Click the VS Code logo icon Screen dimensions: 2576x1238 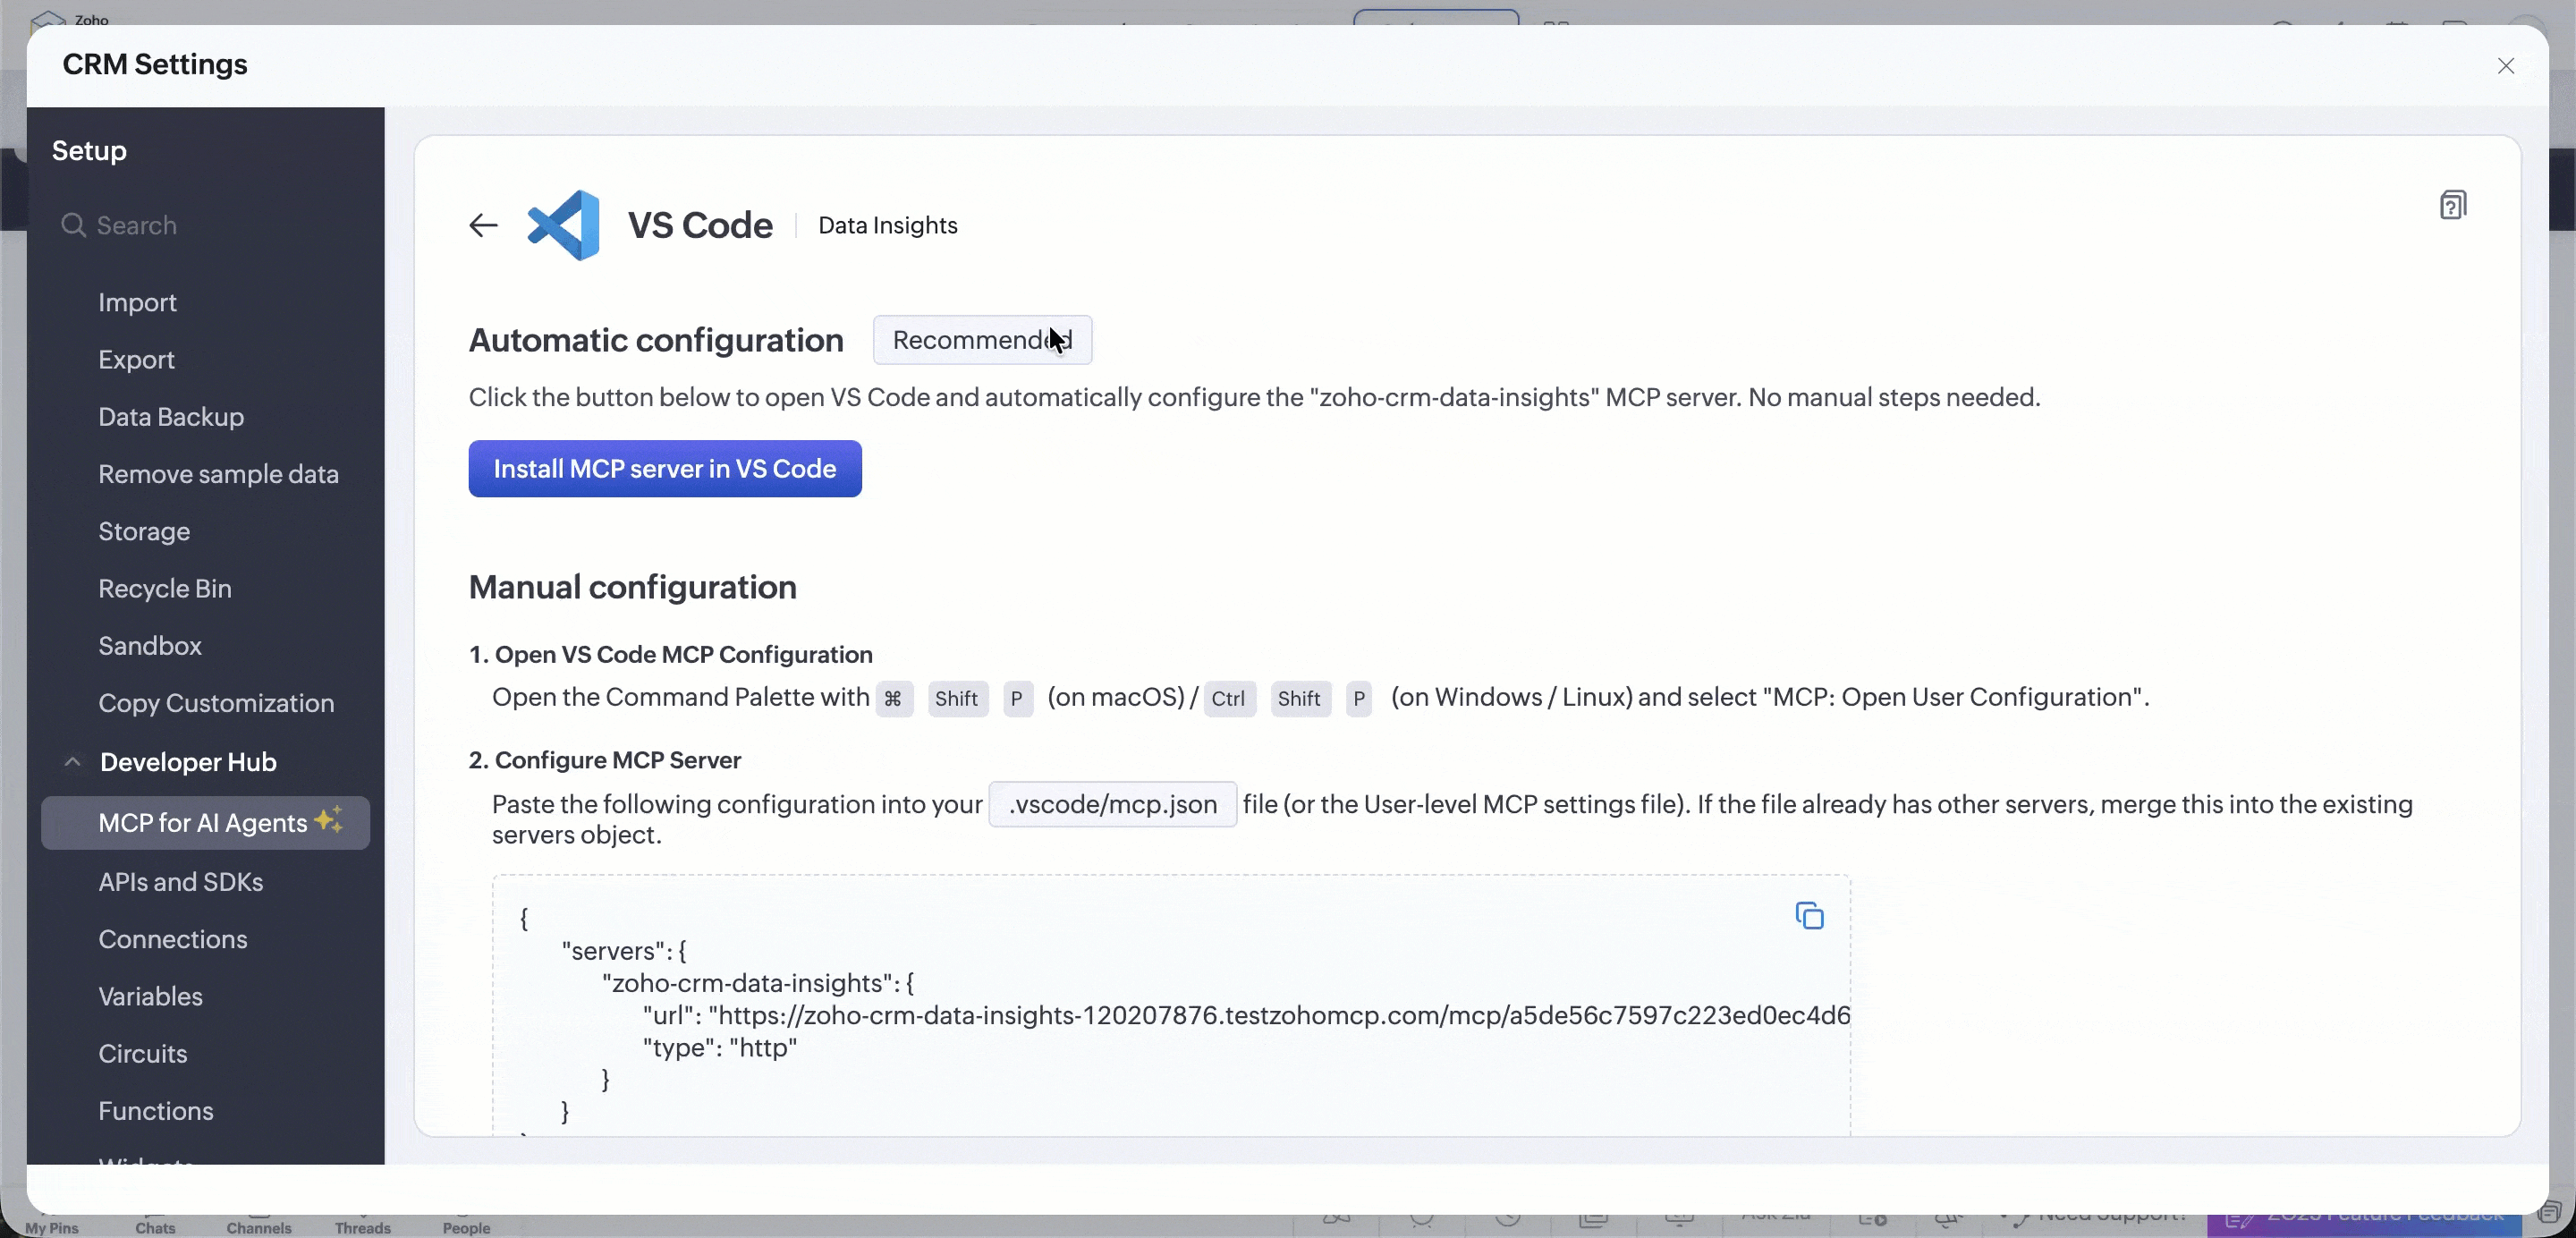(563, 225)
